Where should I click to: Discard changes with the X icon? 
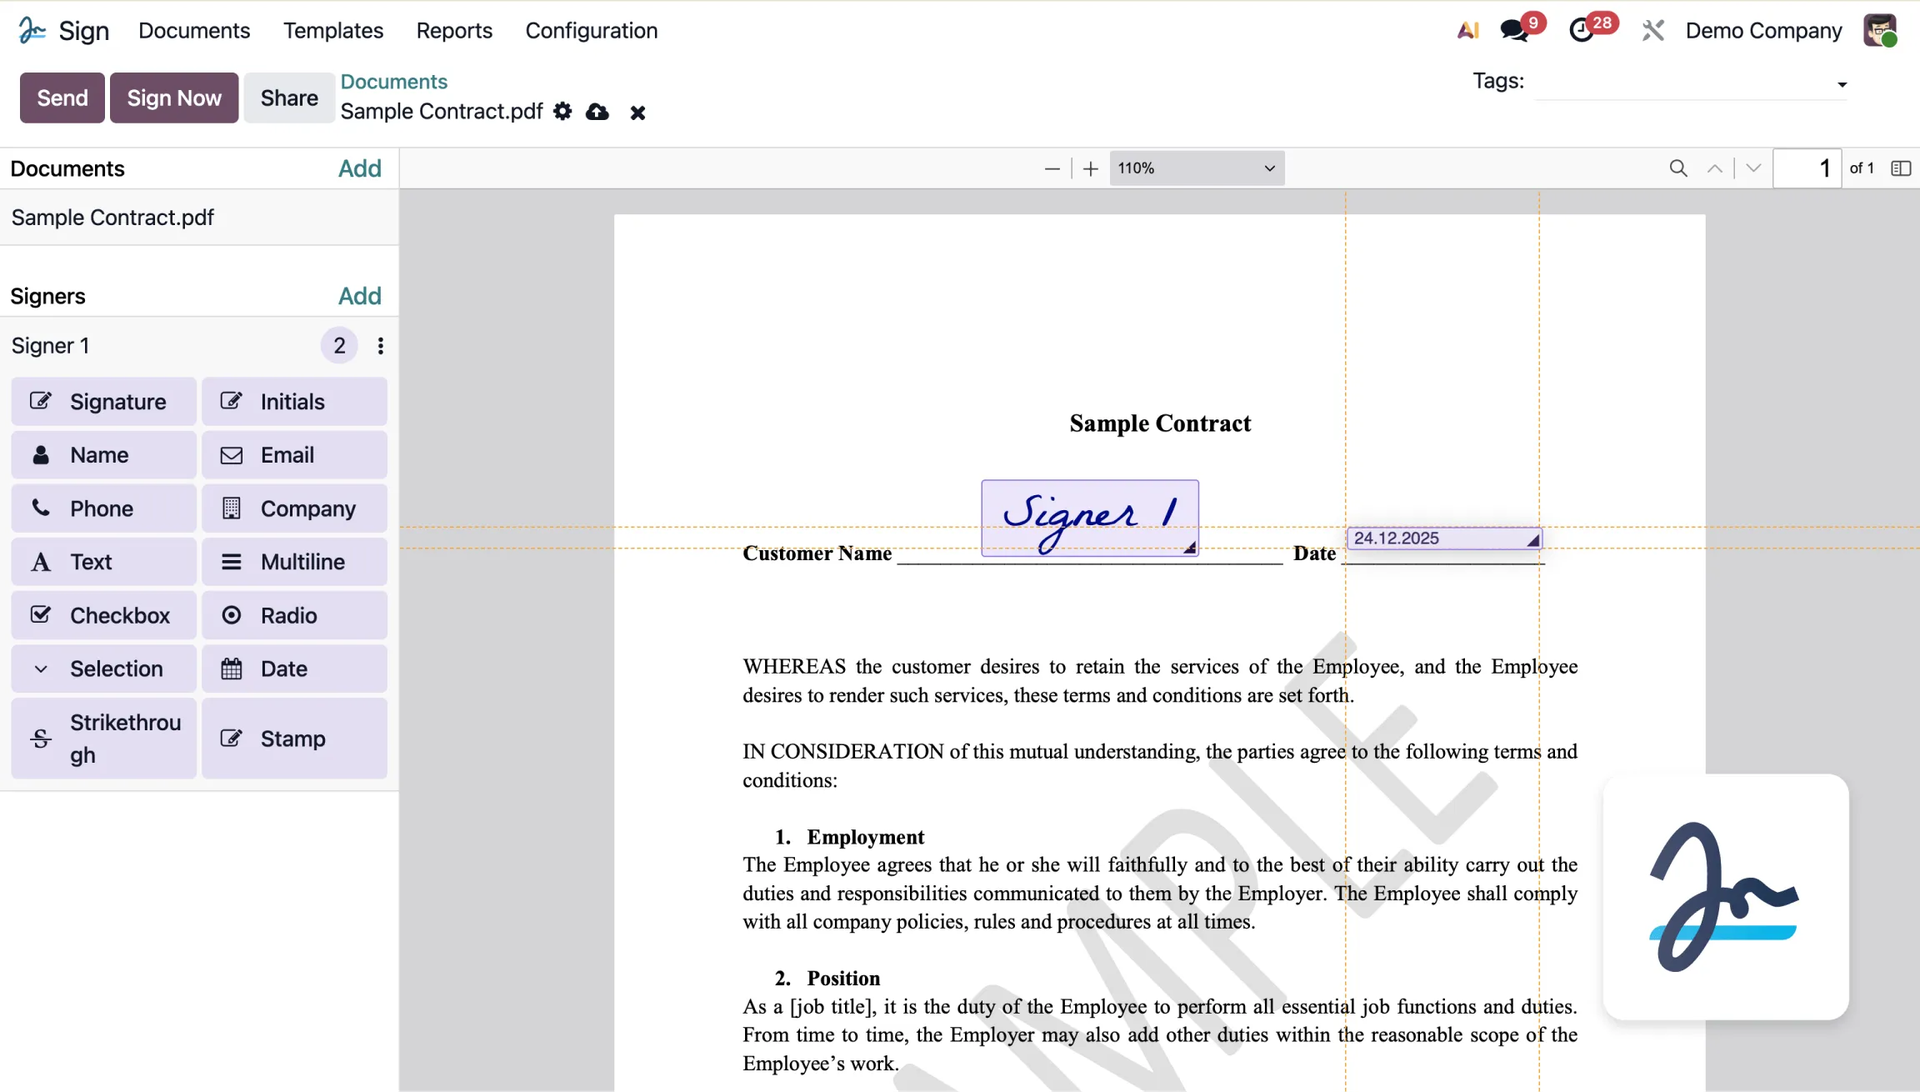pos(638,113)
